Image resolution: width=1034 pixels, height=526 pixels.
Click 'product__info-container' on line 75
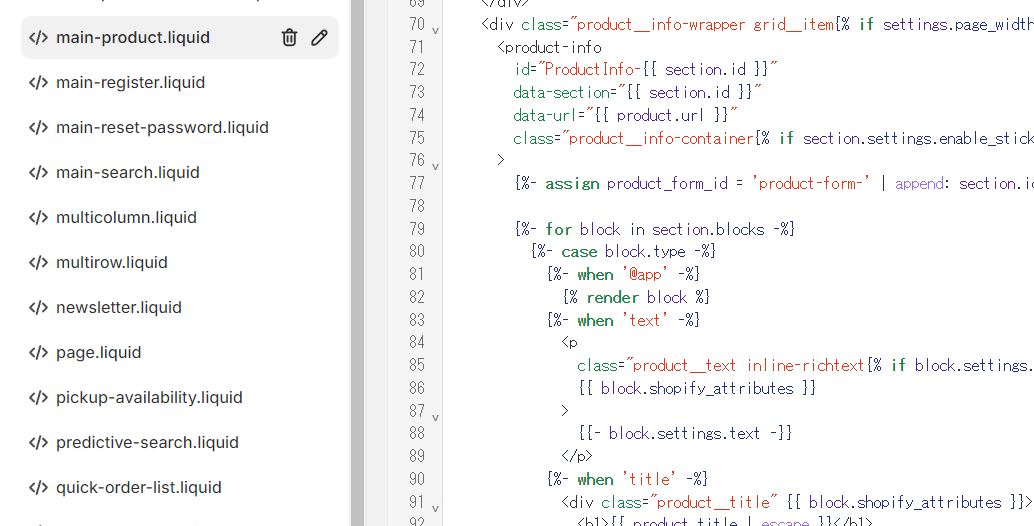tap(661, 138)
